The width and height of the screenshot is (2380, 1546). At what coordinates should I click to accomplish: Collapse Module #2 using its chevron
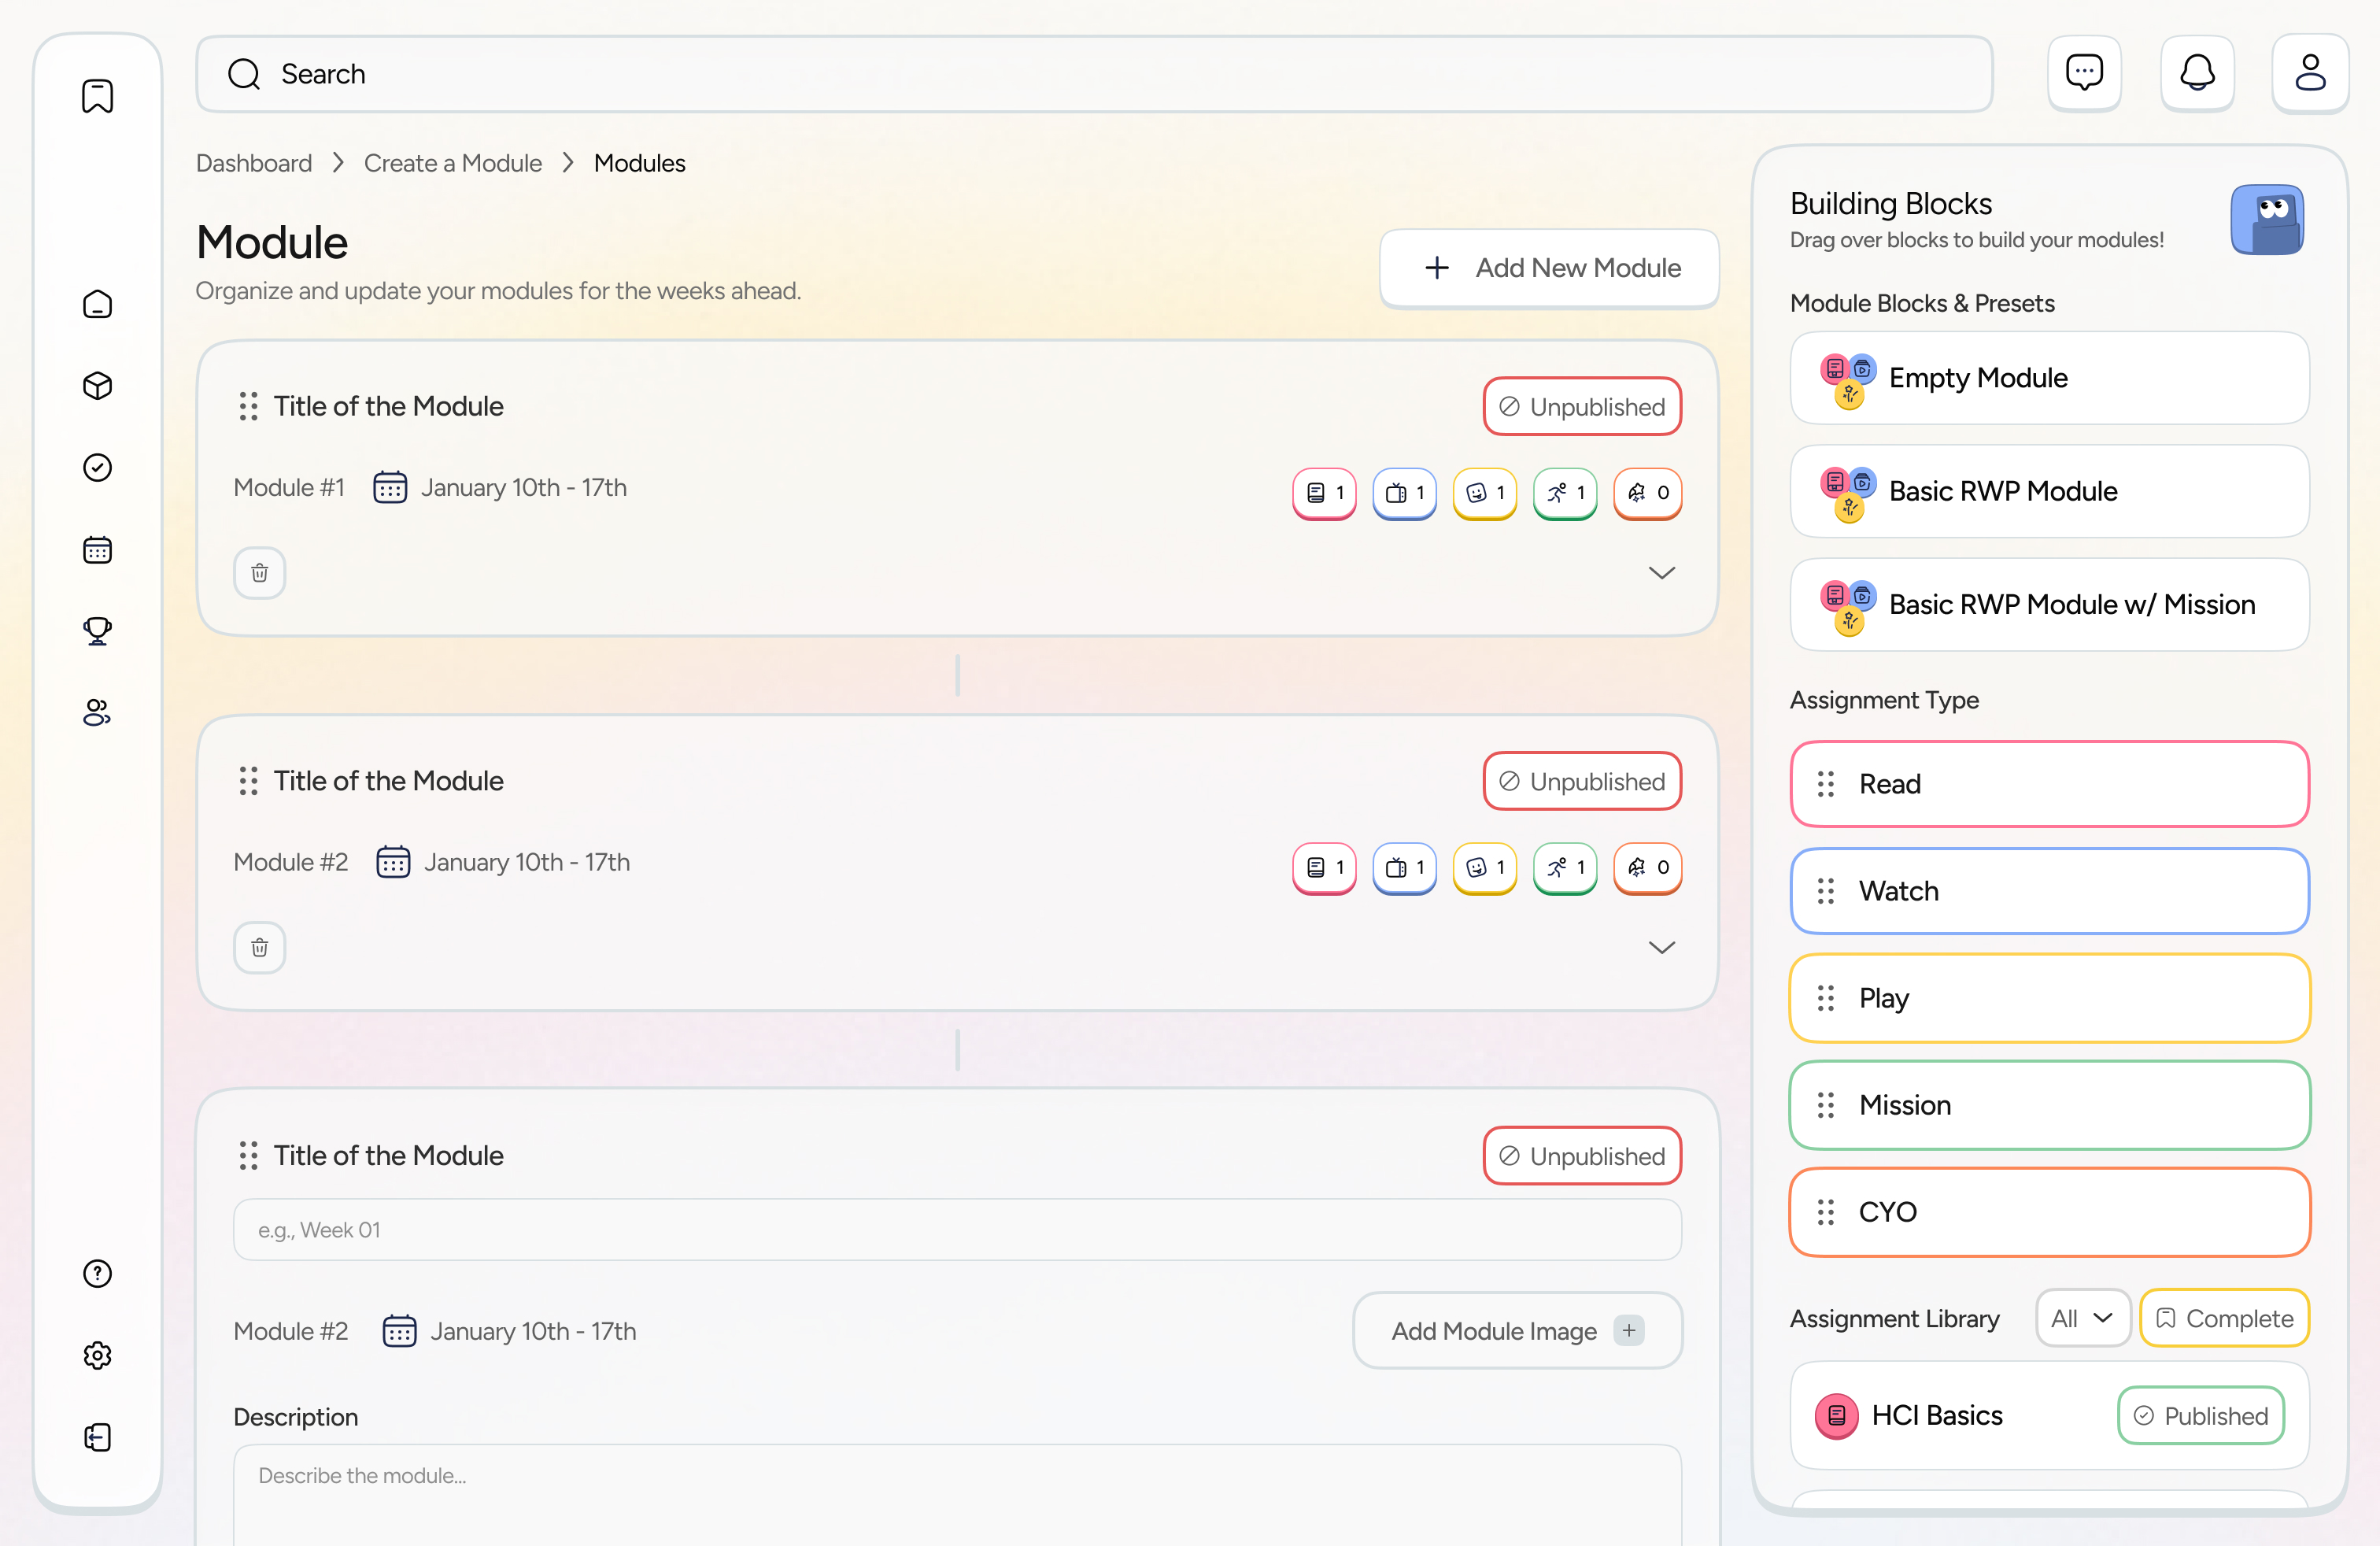(1662, 947)
